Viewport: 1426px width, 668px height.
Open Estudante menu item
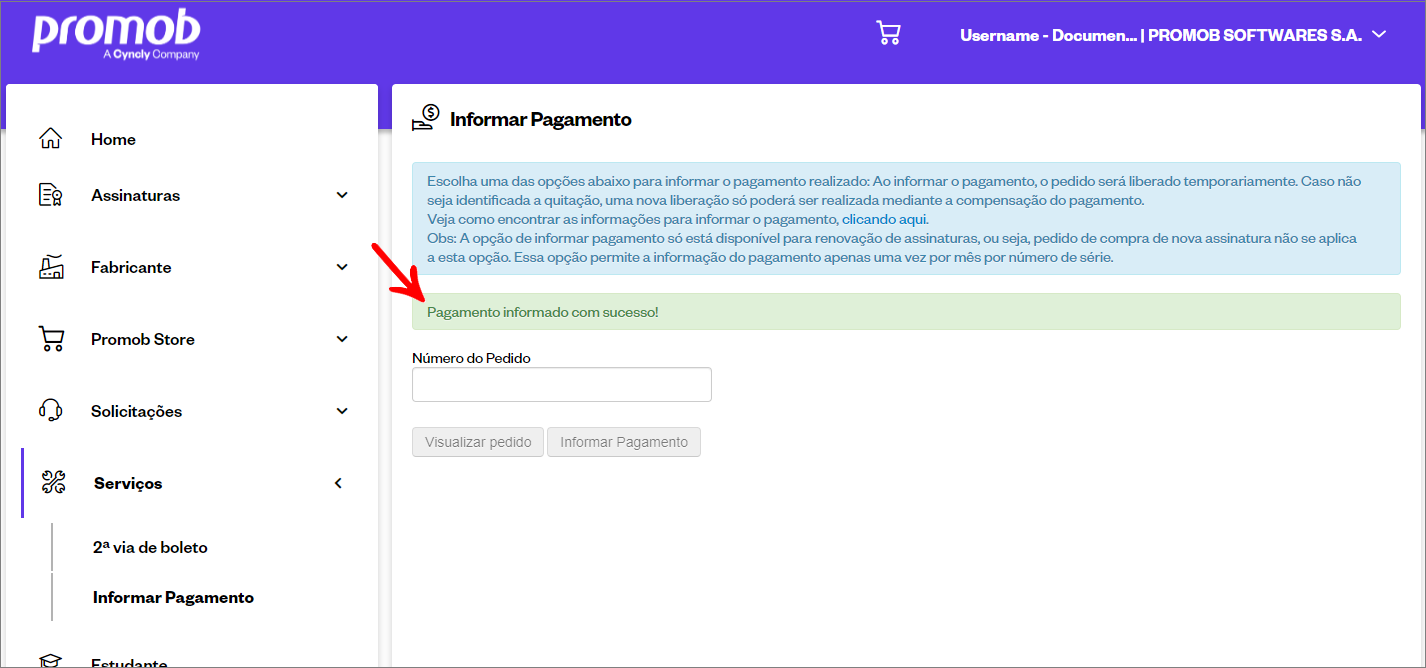click(x=129, y=662)
